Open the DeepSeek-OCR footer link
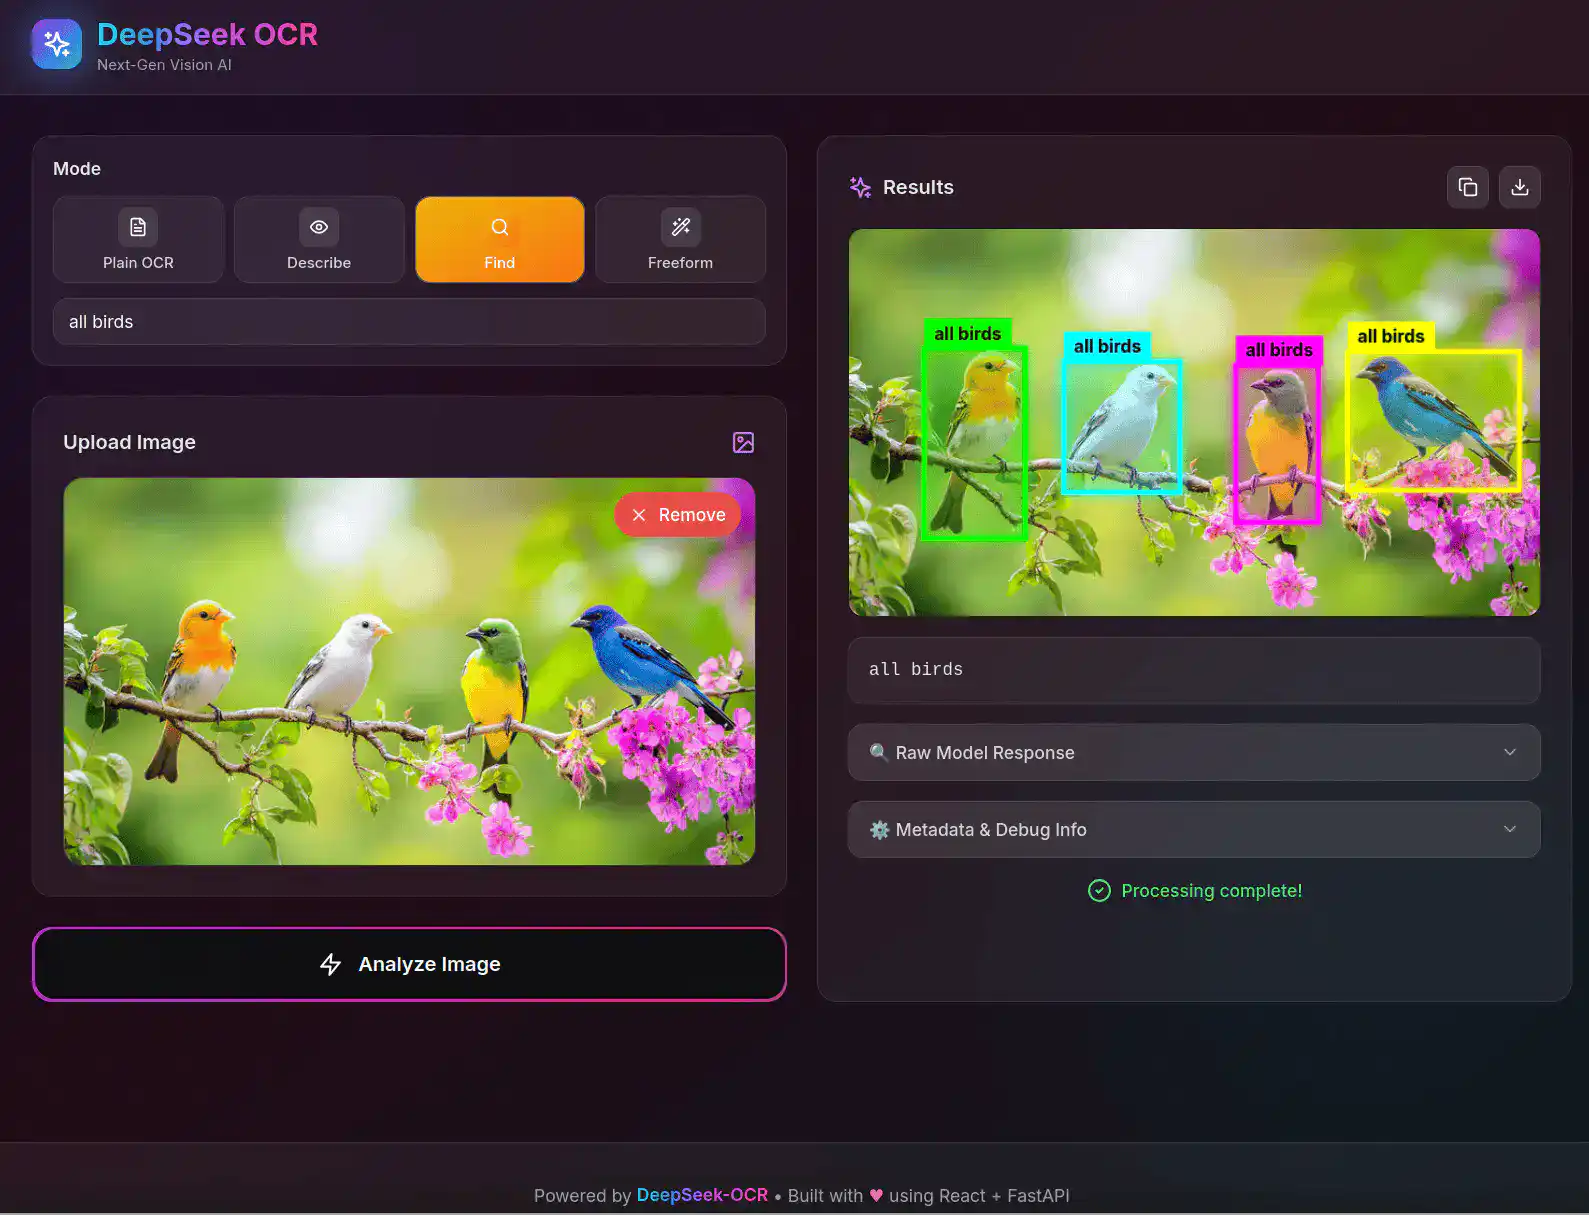Viewport: 1589px width, 1215px height. tap(702, 1195)
